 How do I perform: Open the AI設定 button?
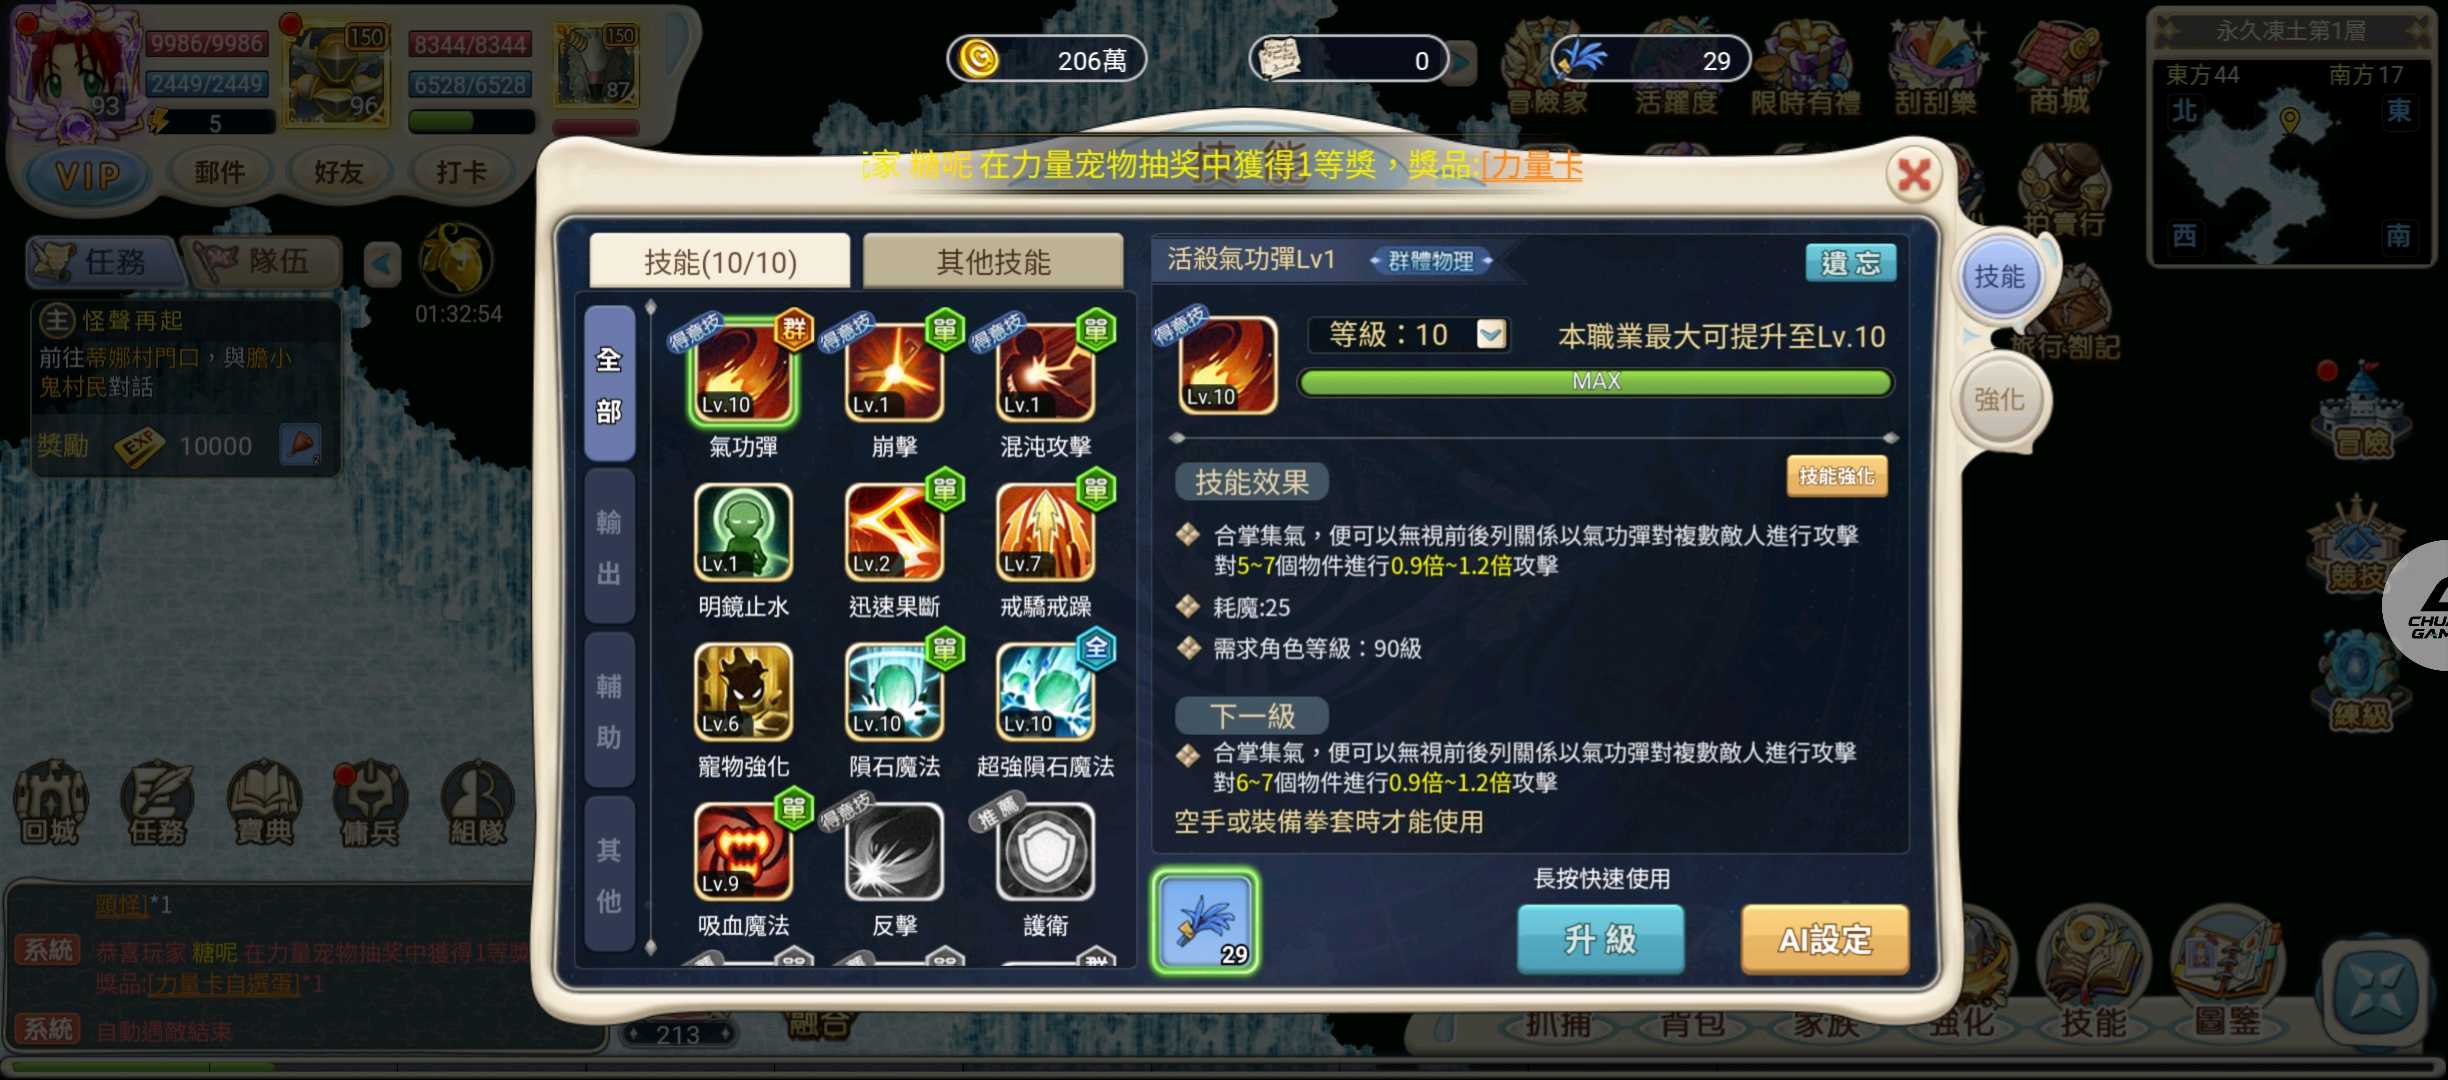[x=1825, y=939]
